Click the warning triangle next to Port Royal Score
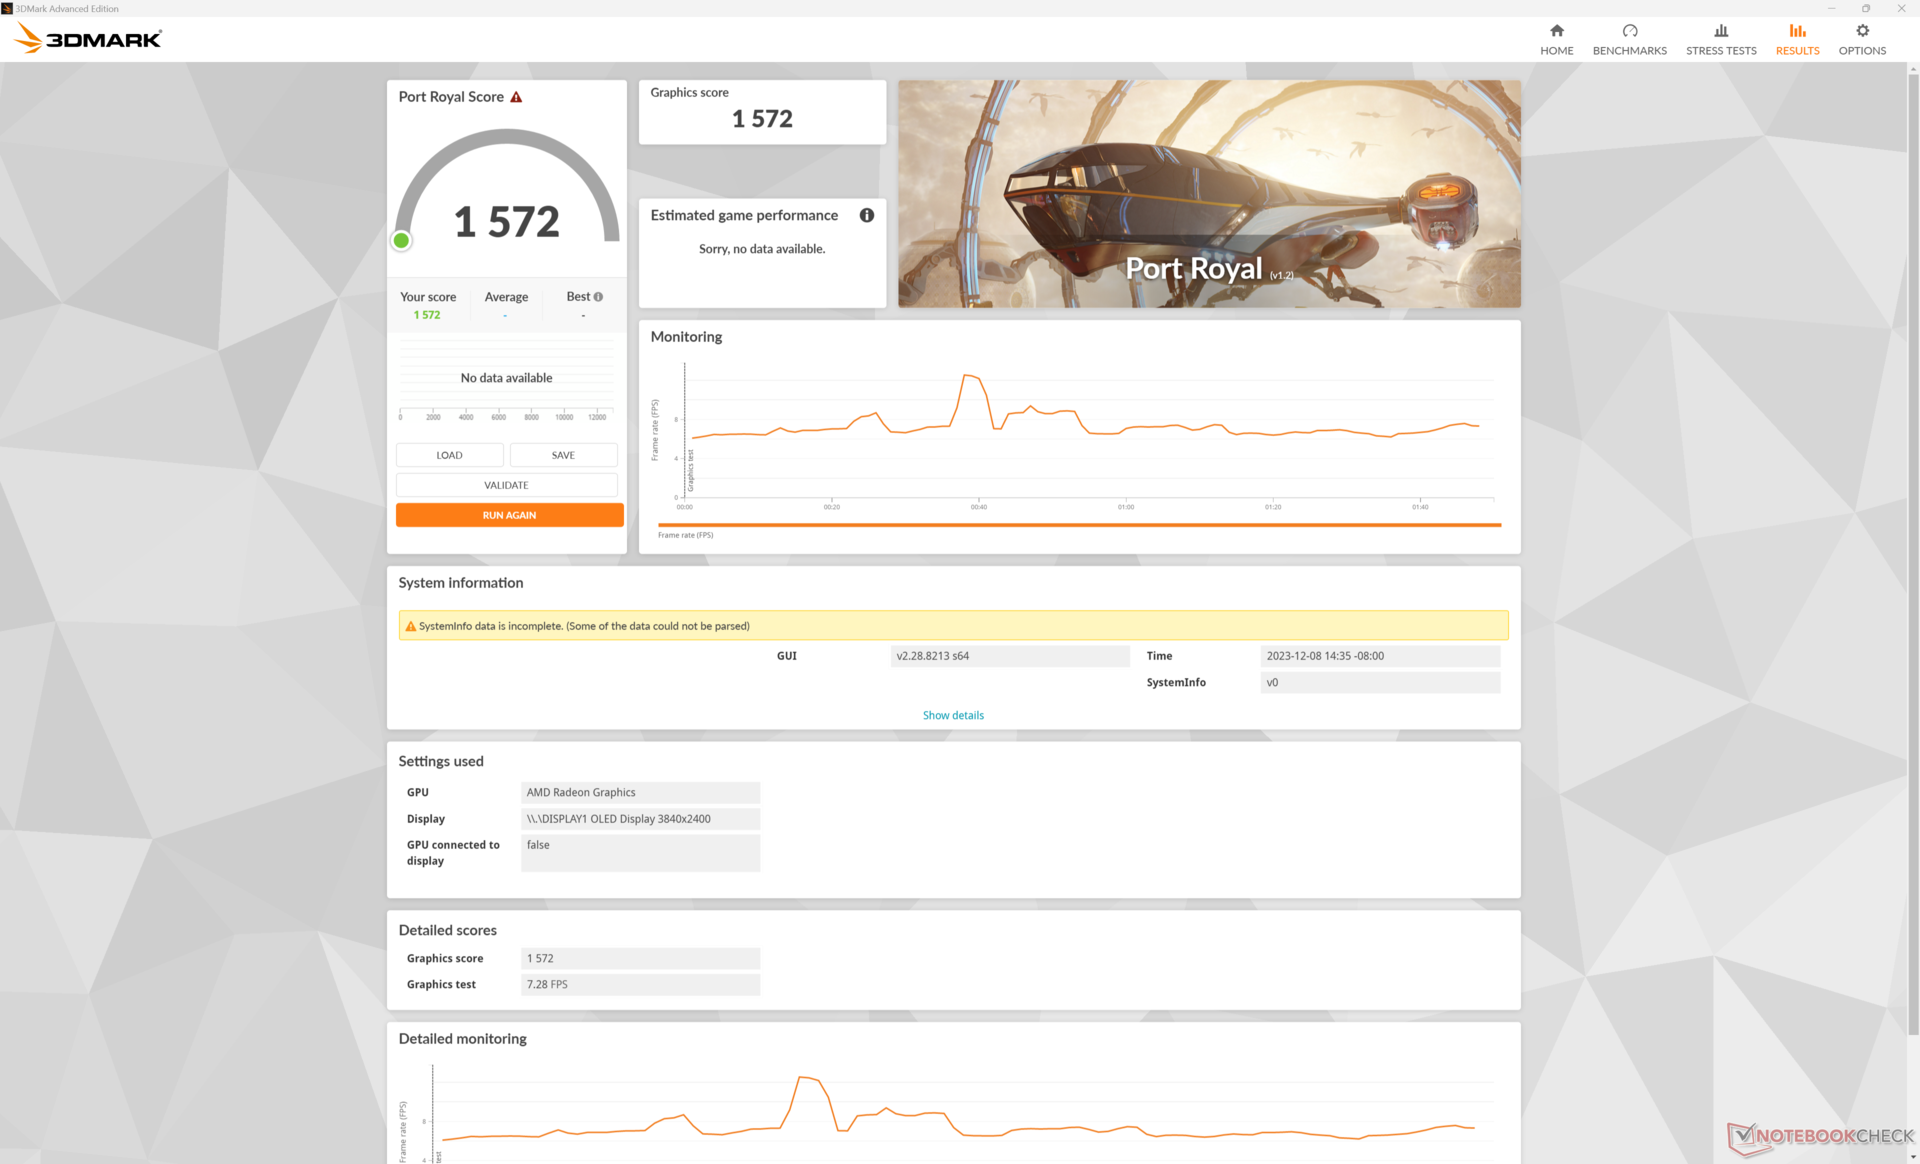This screenshot has width=1920, height=1164. [x=516, y=97]
